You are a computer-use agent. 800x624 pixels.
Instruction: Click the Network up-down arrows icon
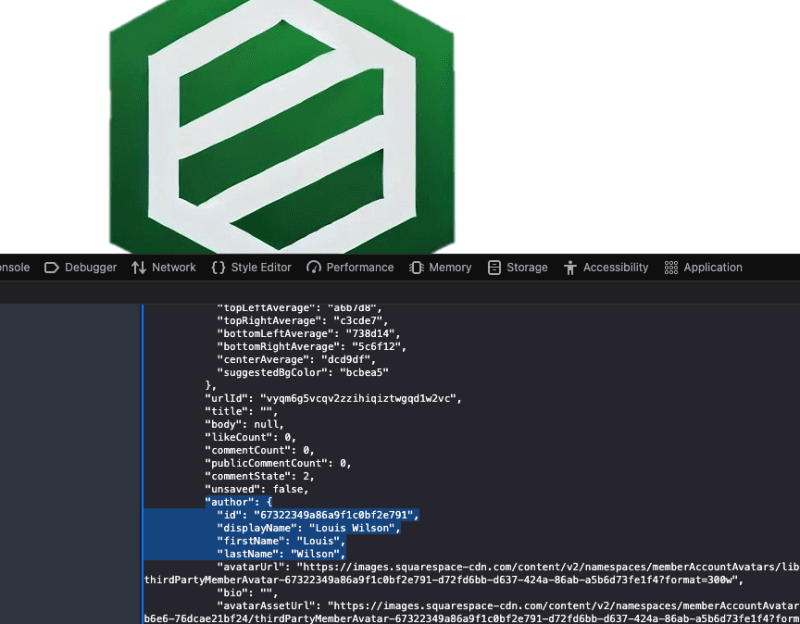(139, 267)
